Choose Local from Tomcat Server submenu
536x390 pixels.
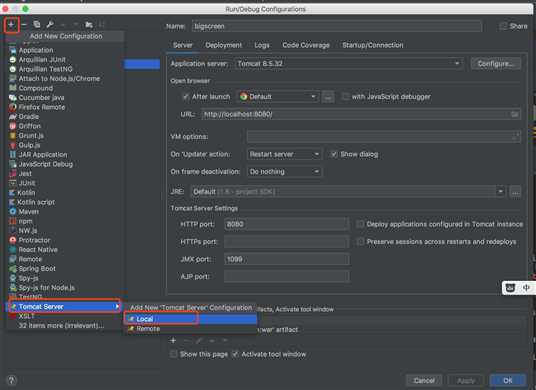coord(190,319)
